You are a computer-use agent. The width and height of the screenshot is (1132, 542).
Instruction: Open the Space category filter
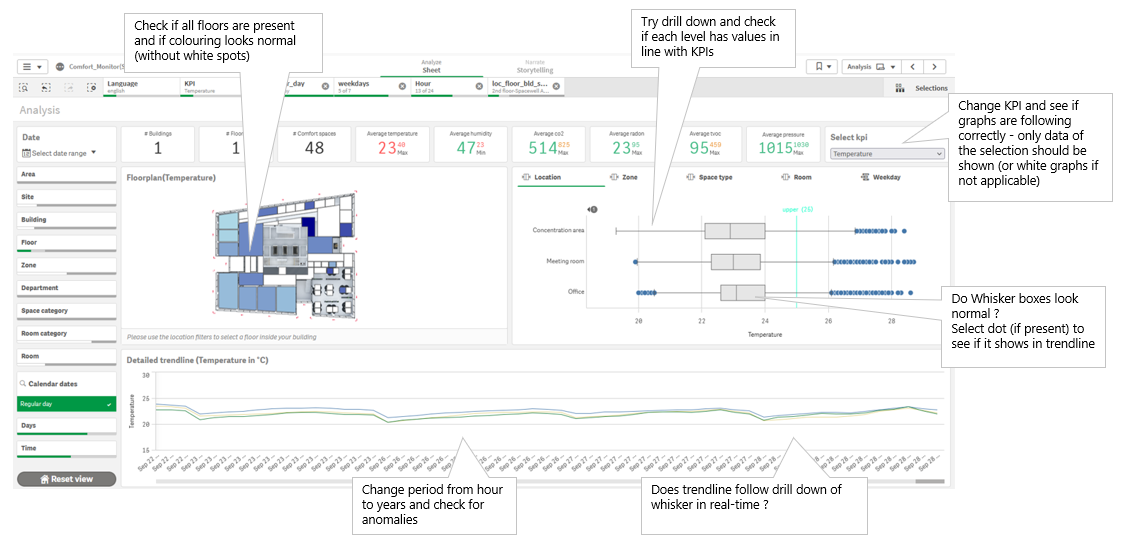pos(66,312)
